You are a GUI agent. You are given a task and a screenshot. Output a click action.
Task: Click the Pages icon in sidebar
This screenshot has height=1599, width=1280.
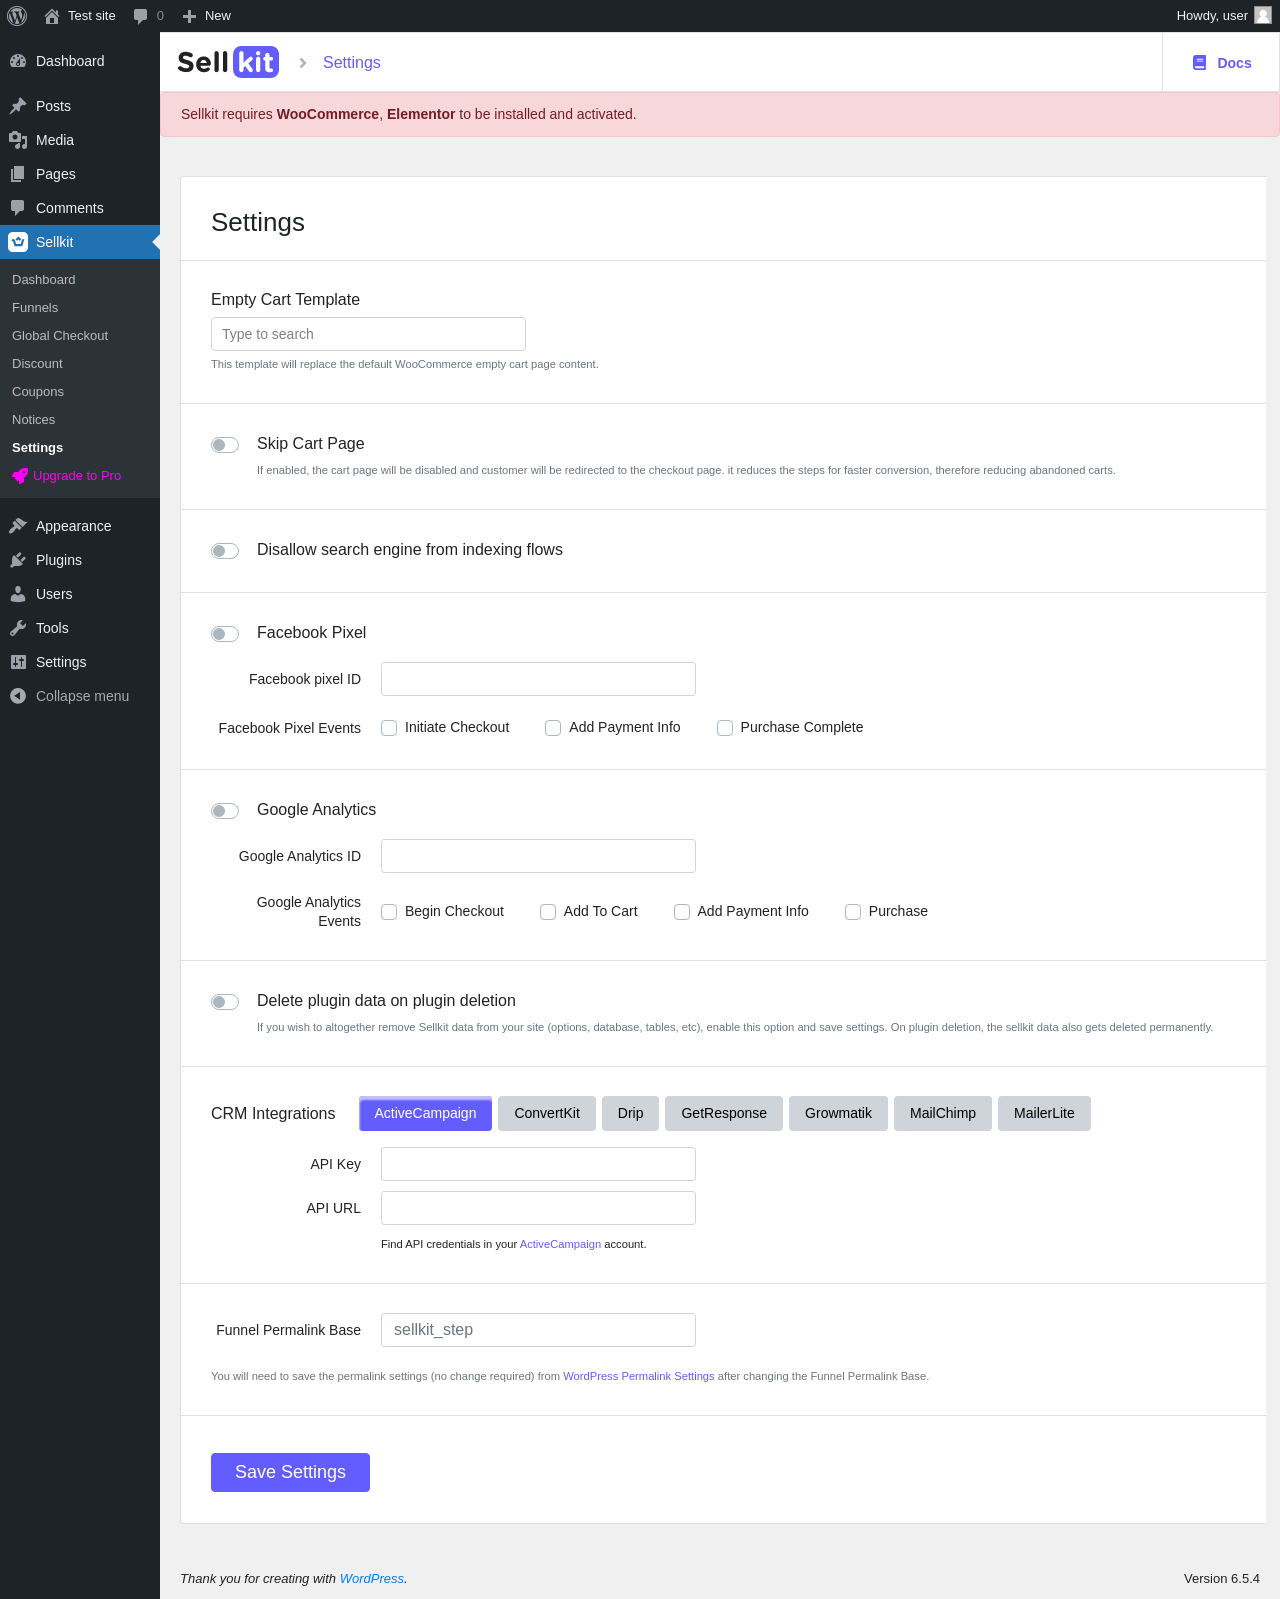click(x=18, y=174)
